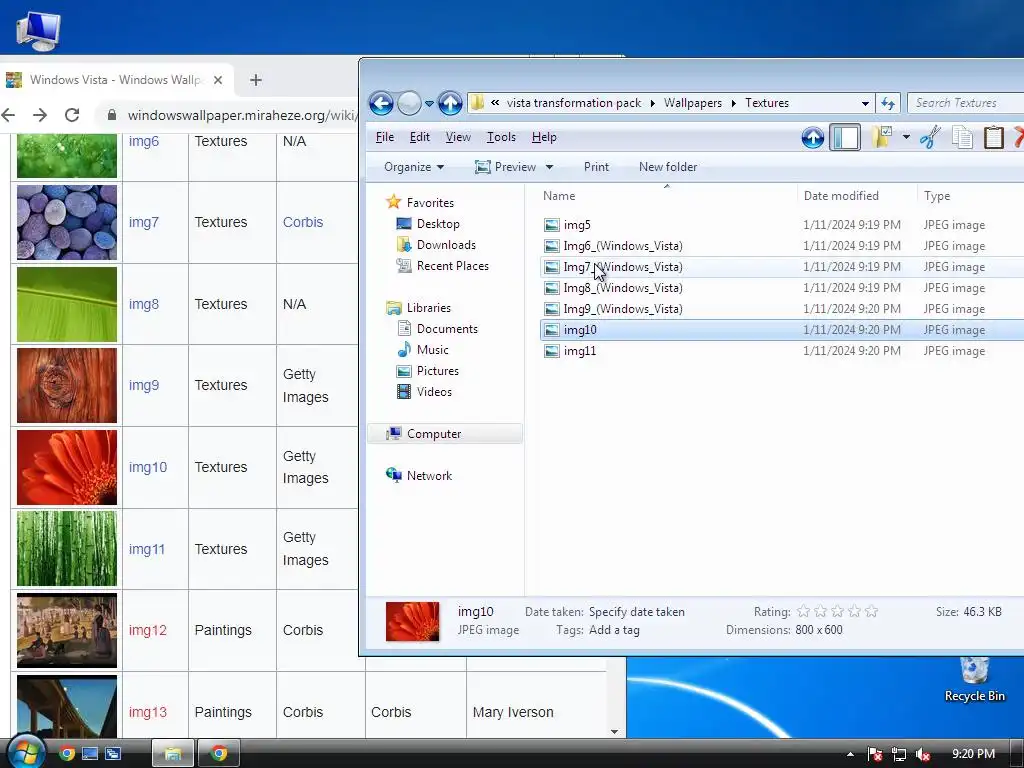Set the fifth rating star for img10
Image resolution: width=1024 pixels, height=768 pixels.
[871, 612]
